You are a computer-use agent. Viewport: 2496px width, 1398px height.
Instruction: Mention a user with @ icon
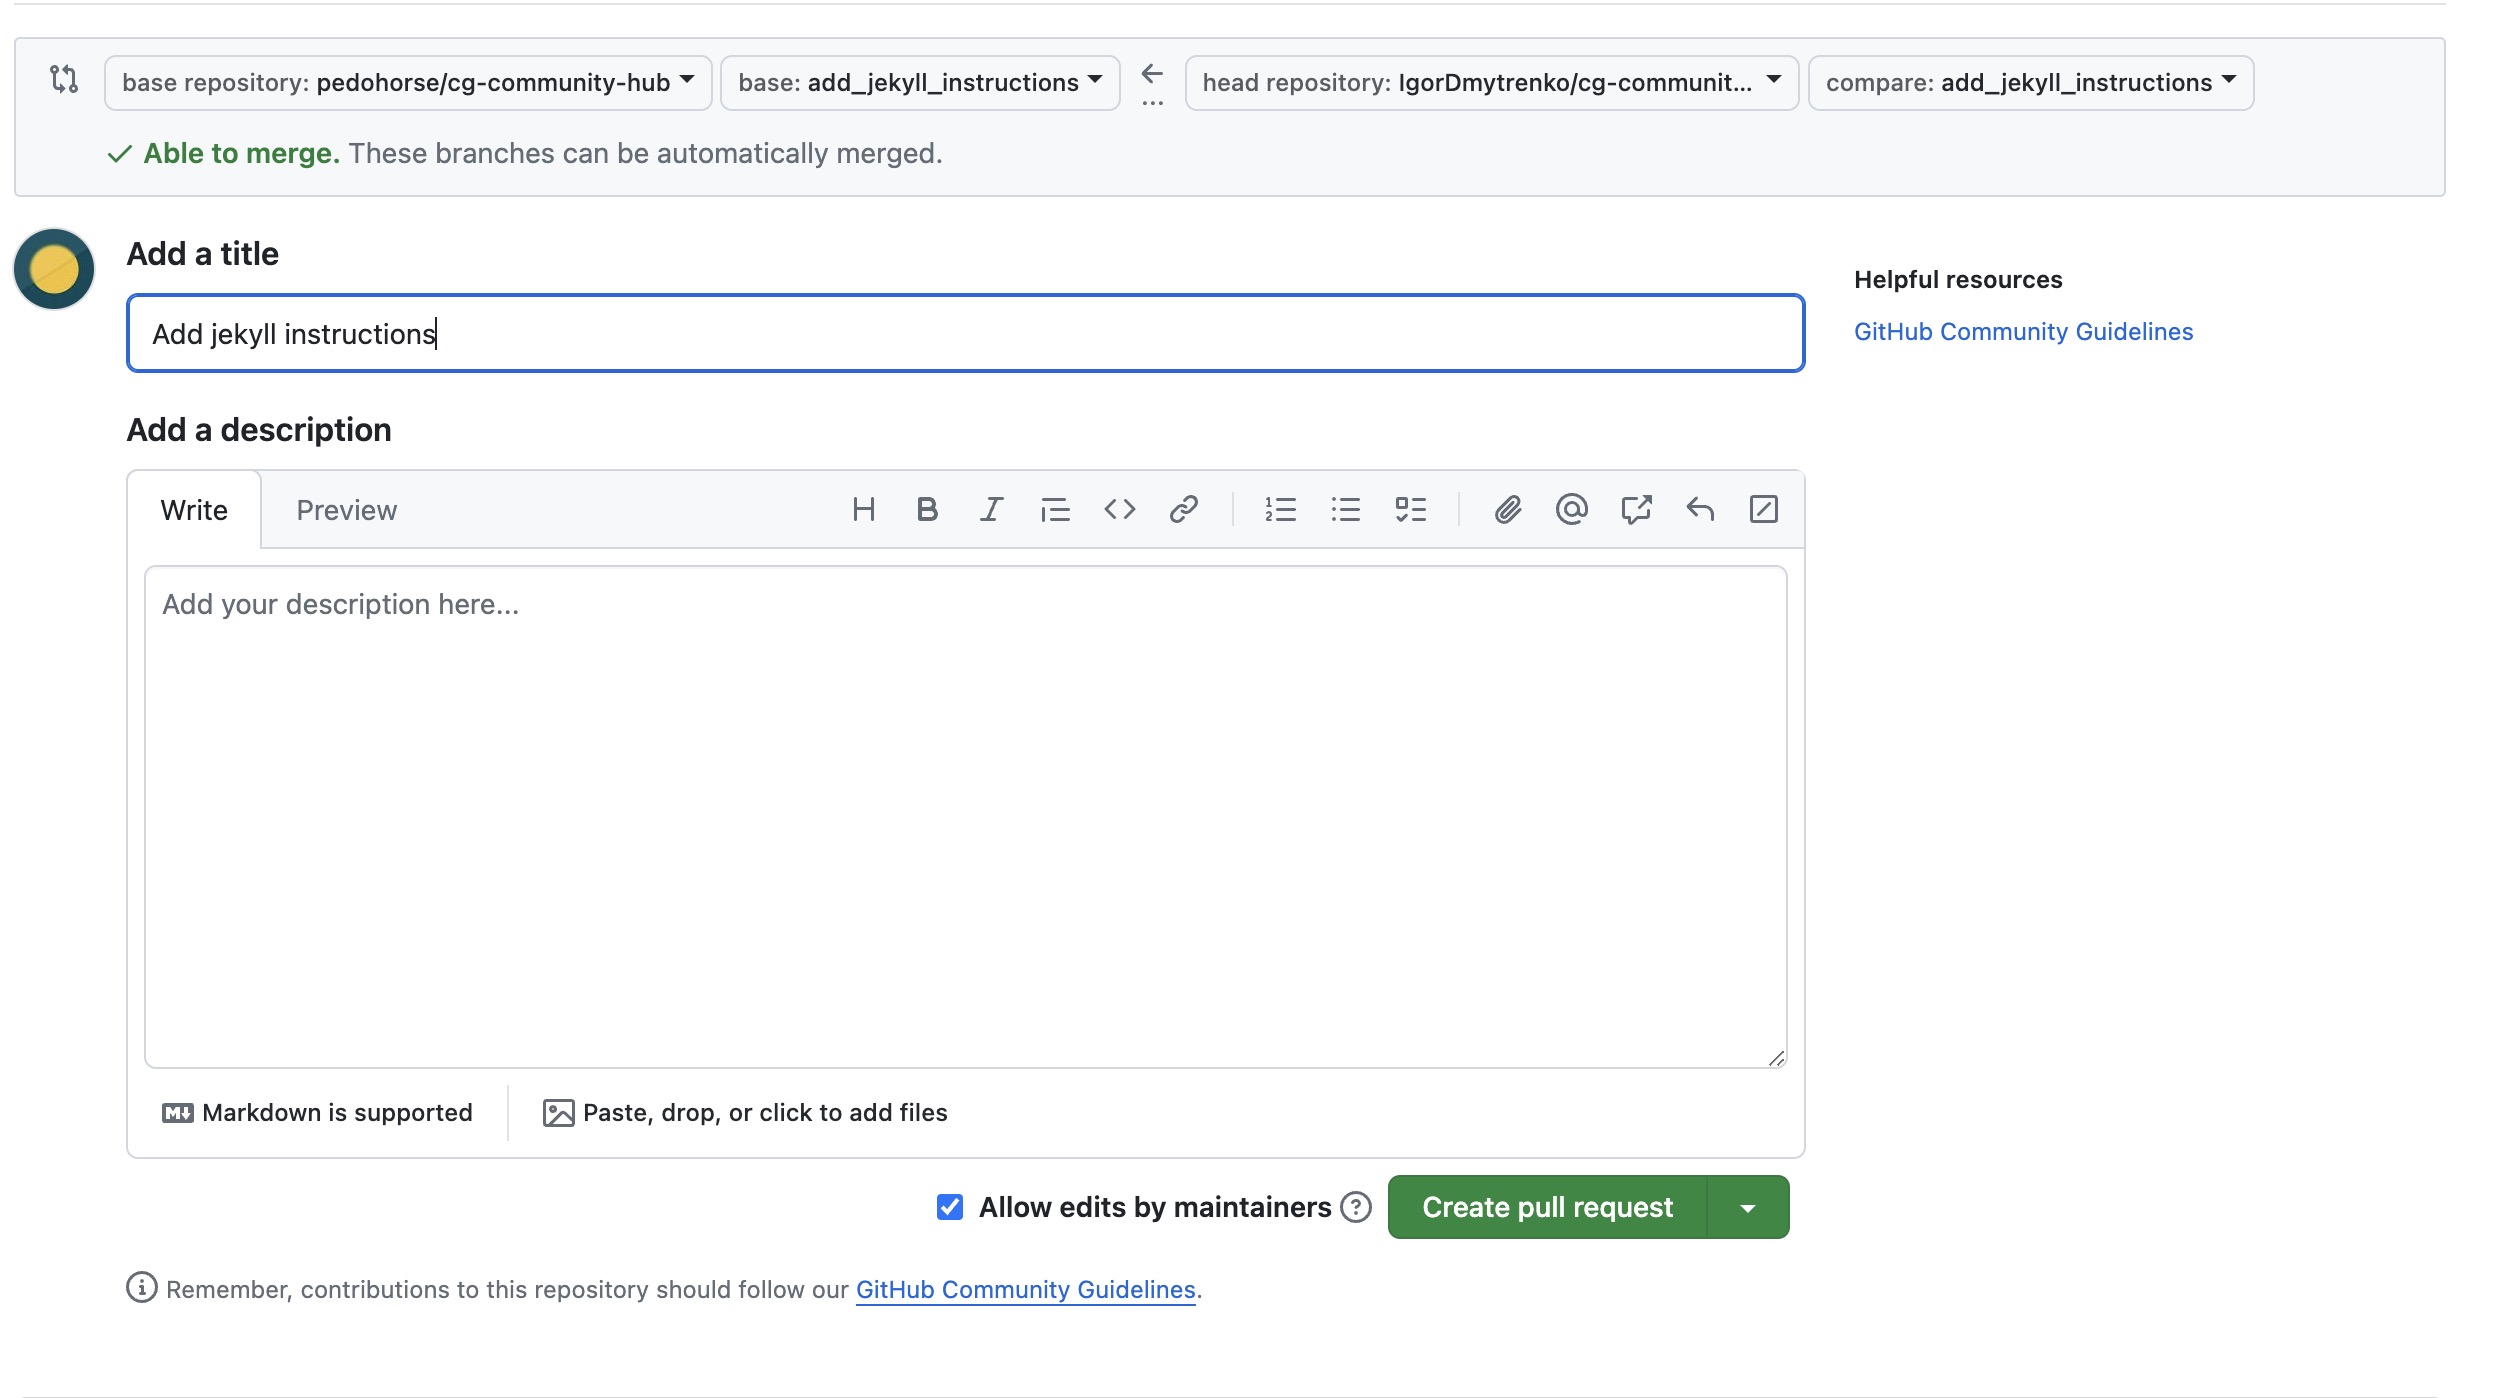pos(1571,510)
